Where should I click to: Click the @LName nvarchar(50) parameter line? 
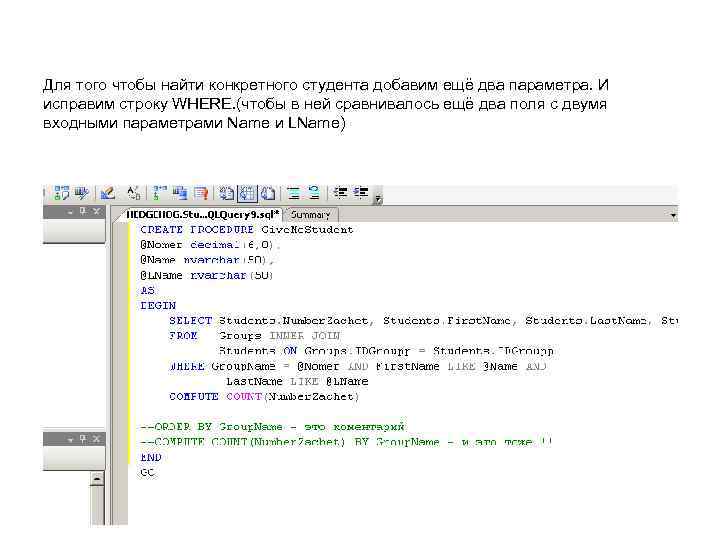point(207,276)
